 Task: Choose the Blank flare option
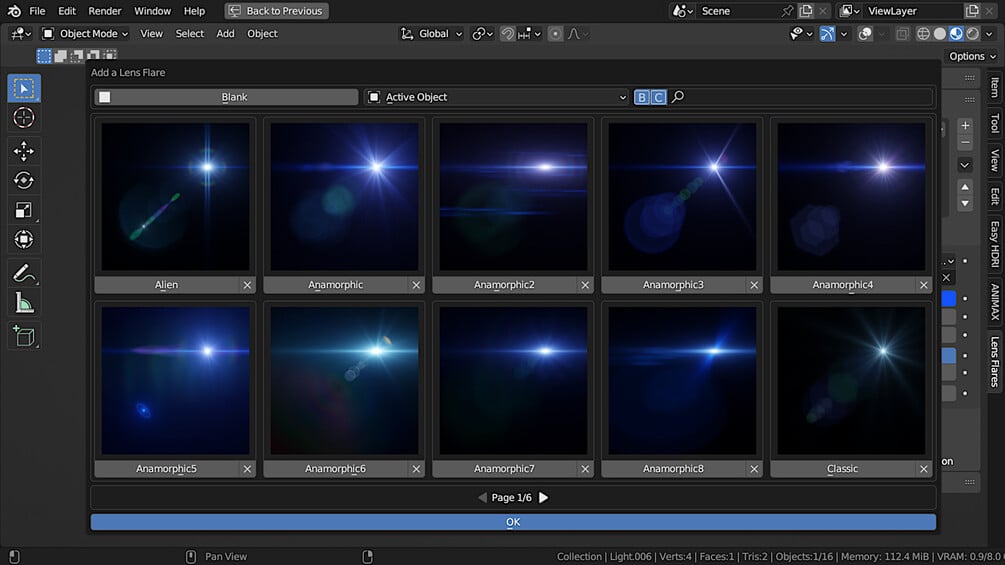click(226, 97)
